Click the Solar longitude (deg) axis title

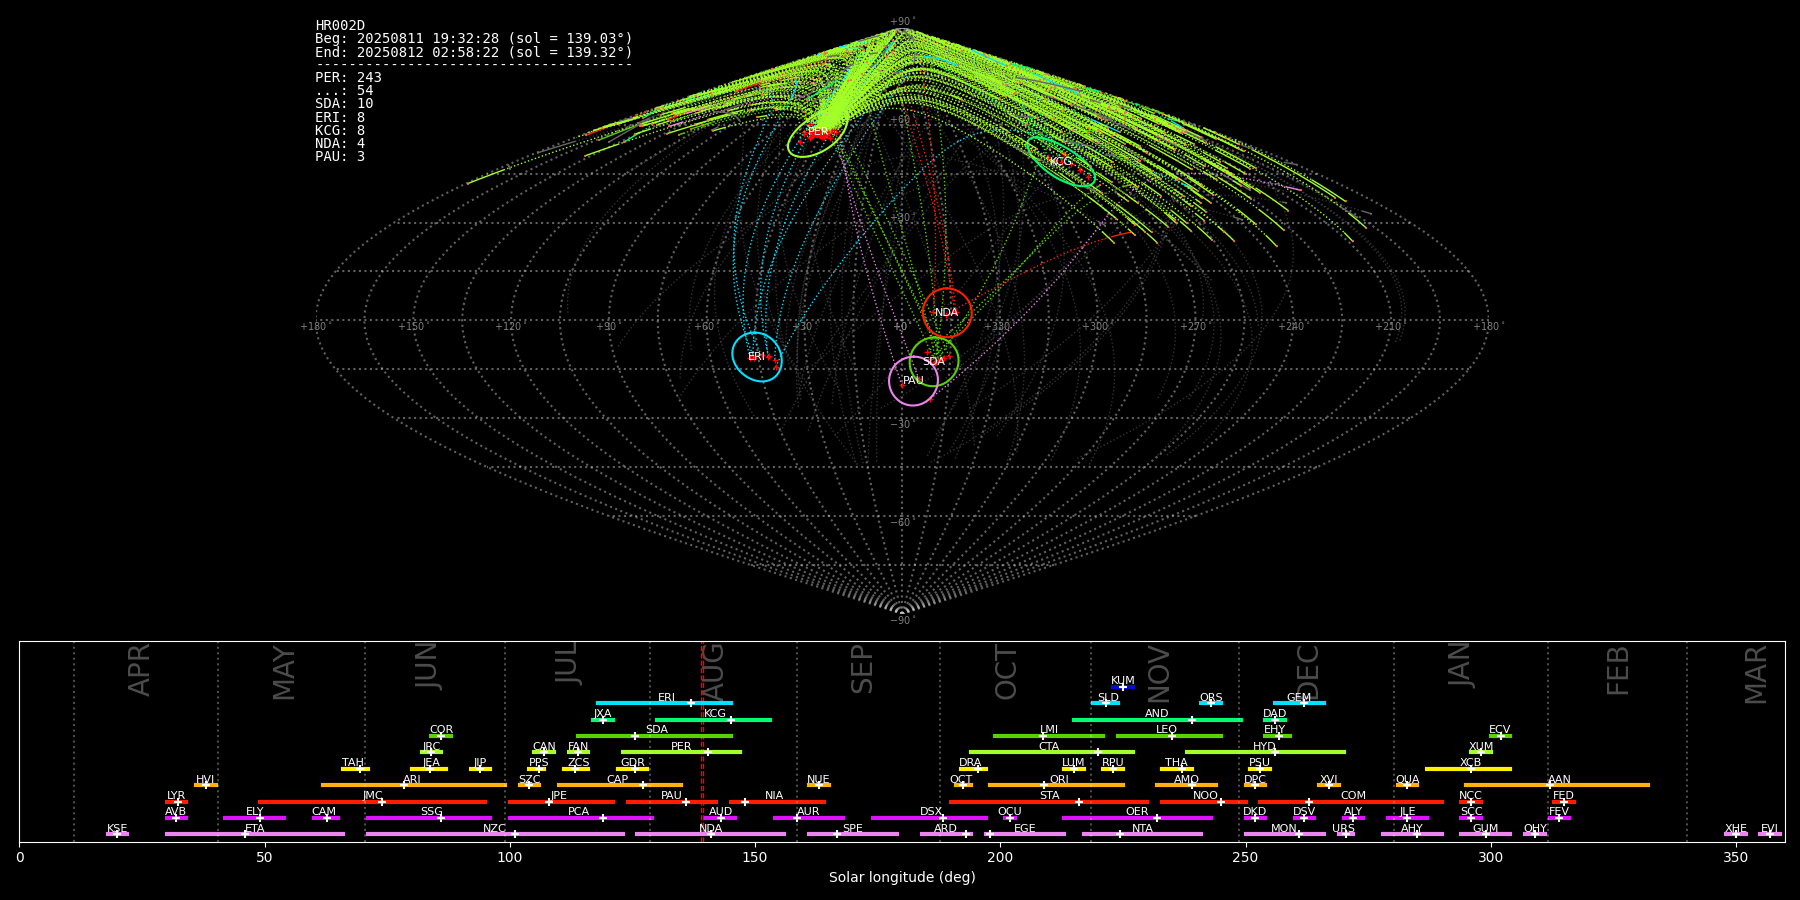(x=902, y=878)
